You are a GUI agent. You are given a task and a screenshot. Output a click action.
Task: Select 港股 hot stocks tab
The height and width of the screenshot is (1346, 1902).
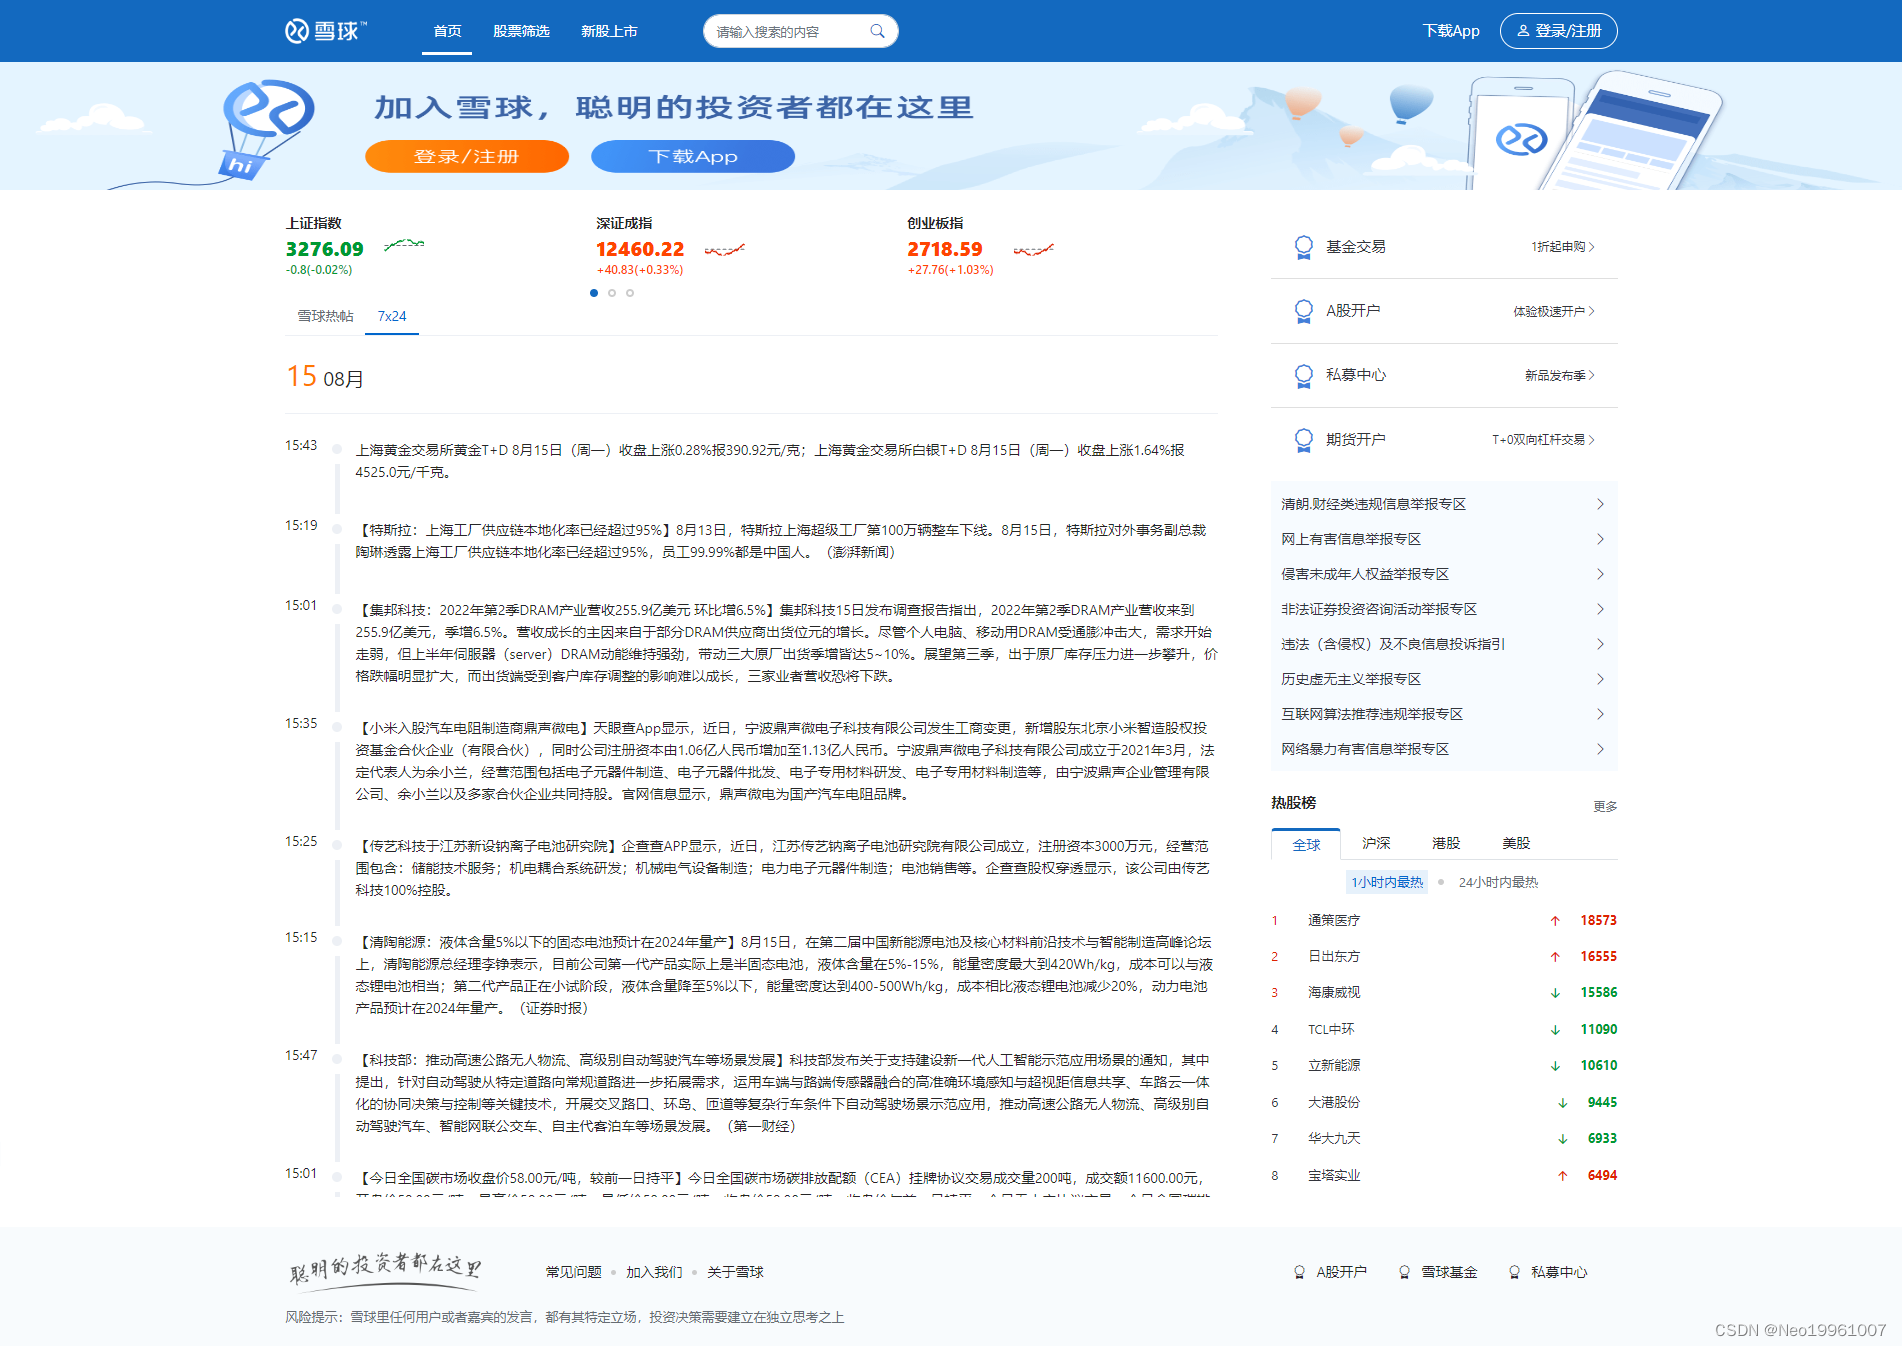click(1446, 843)
